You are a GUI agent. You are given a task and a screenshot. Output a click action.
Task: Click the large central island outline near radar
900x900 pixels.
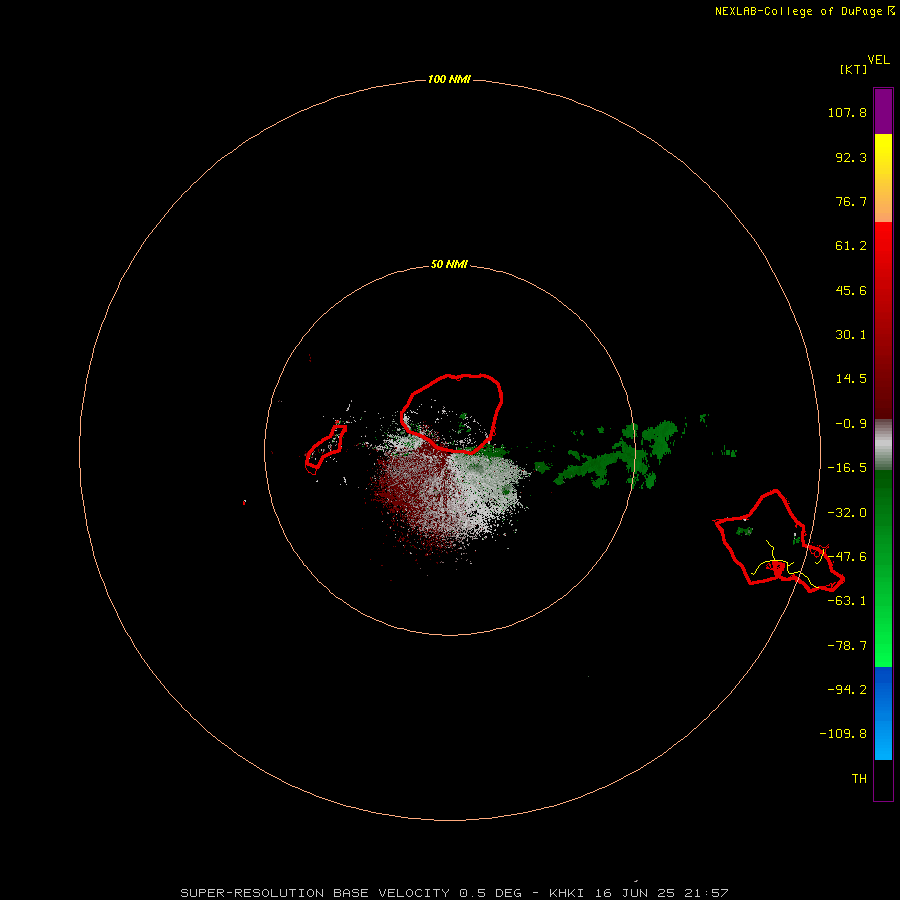[x=452, y=413]
